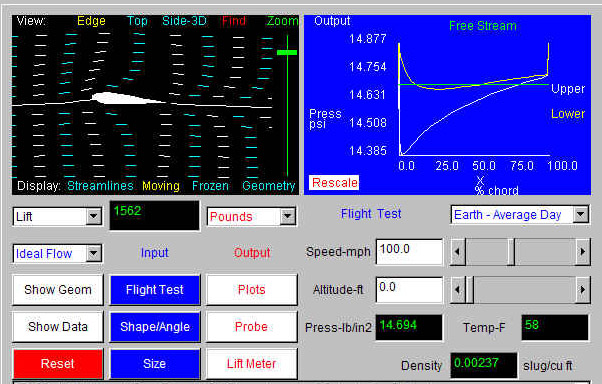Click the Altitude slider thumb
This screenshot has height=384, width=602.
469,290
